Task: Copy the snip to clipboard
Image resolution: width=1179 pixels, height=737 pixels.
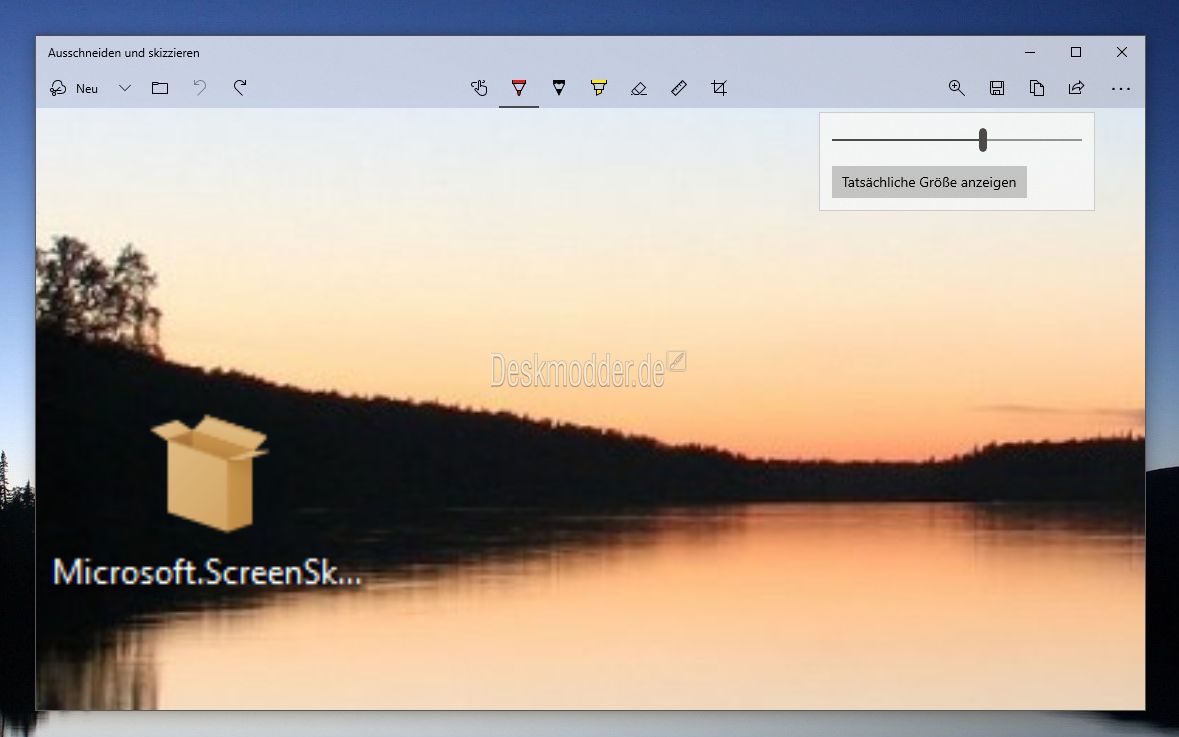Action: [1037, 89]
